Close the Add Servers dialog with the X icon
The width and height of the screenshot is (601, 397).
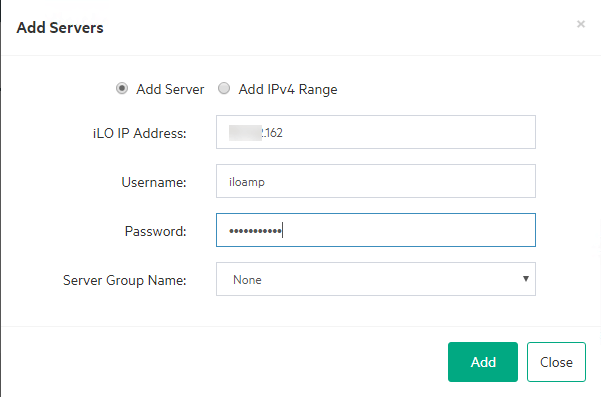click(581, 24)
